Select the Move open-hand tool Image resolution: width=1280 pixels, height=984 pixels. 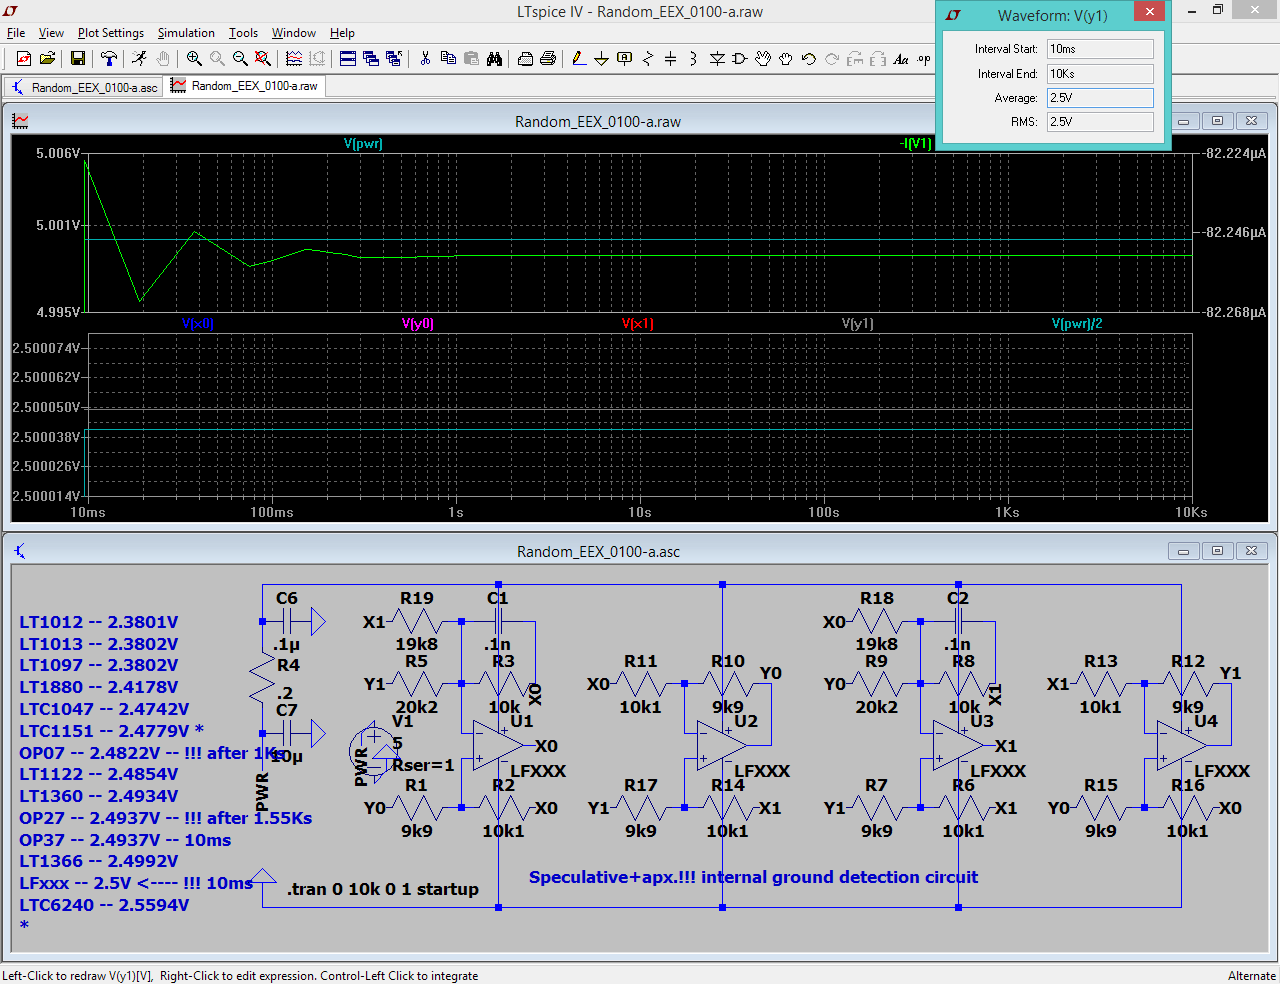763,59
